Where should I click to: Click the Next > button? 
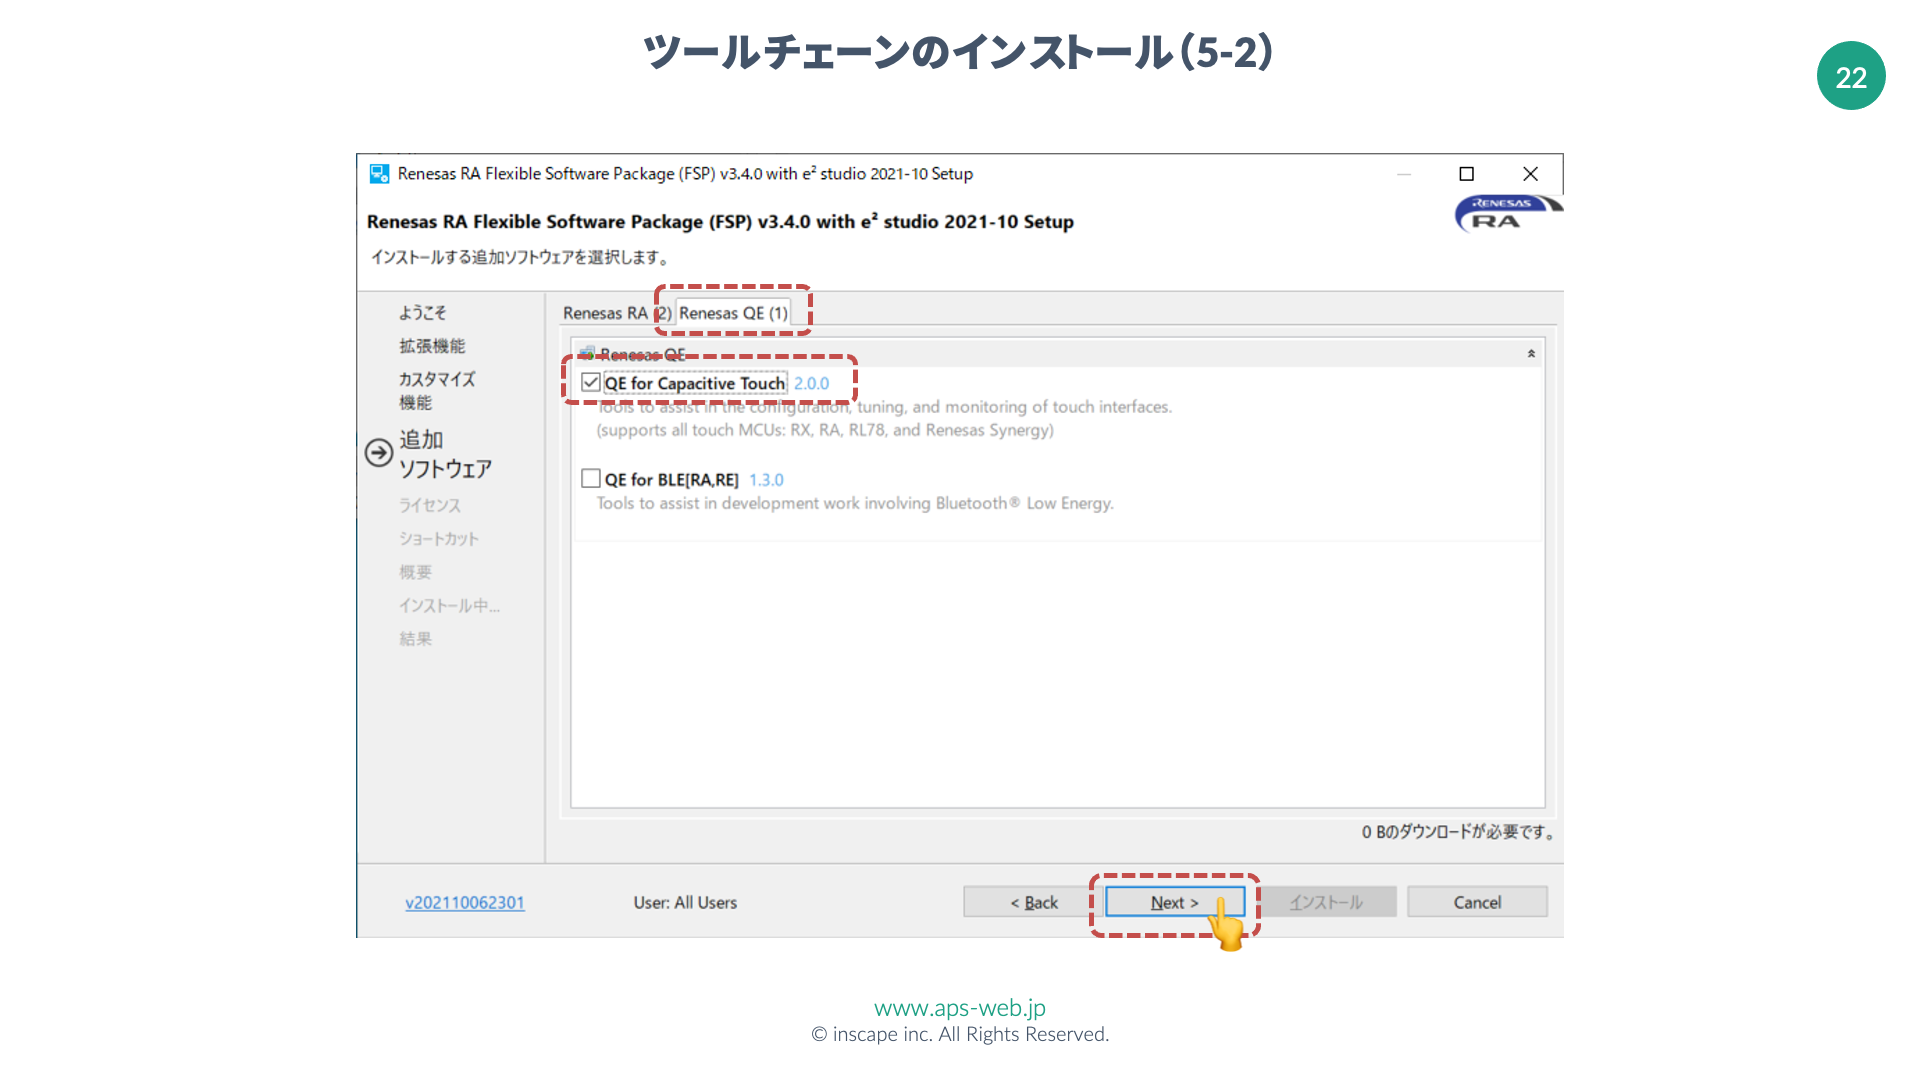[x=1175, y=902]
